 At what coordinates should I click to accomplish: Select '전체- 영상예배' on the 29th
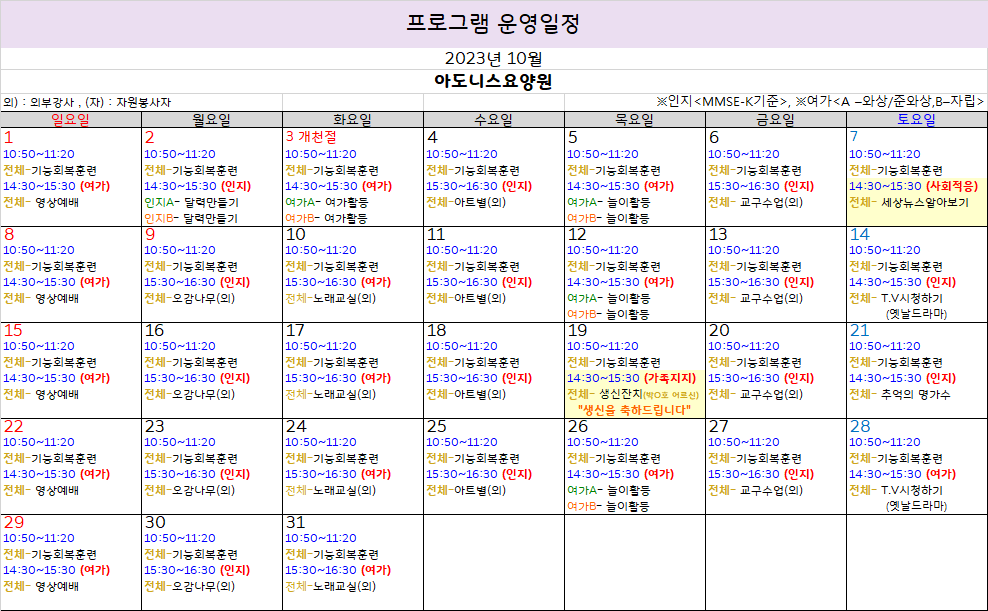tap(41, 586)
